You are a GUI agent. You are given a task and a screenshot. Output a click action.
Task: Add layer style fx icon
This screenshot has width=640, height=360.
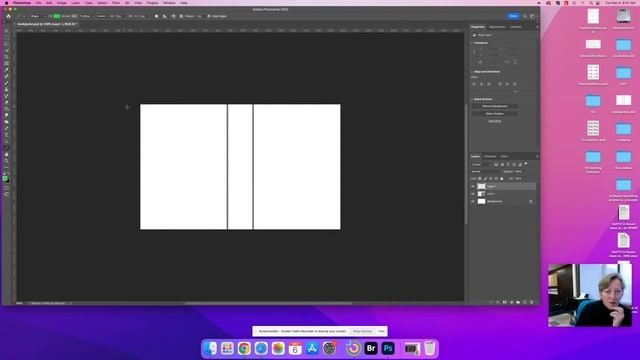pos(498,302)
